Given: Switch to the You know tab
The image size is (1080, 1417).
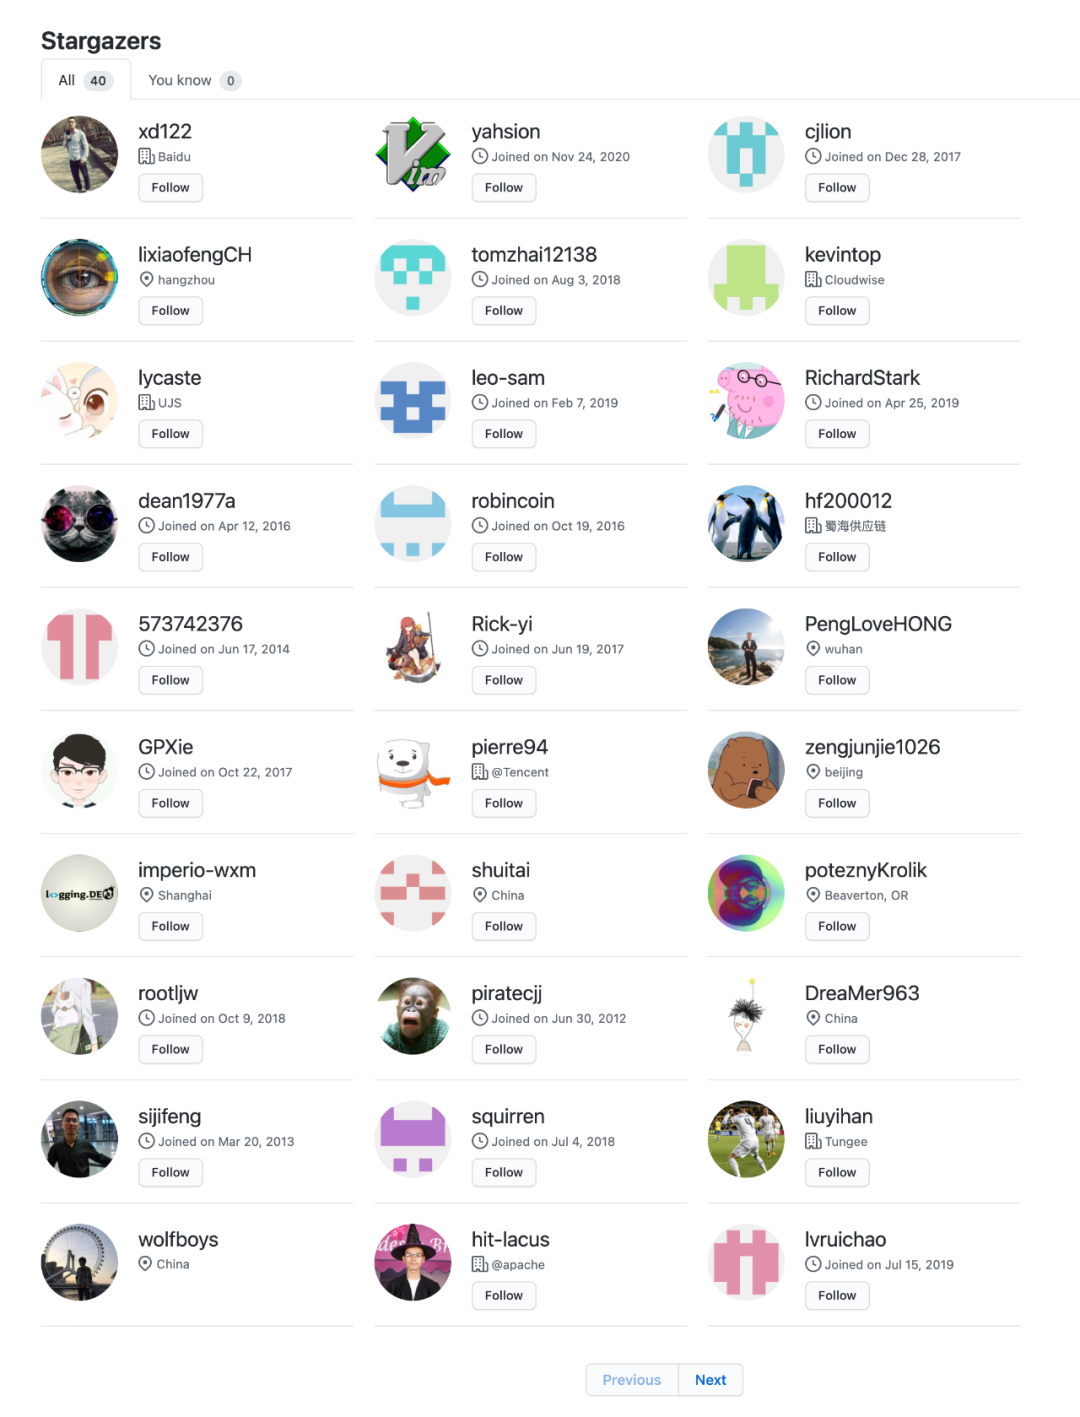Looking at the screenshot, I should pos(194,80).
